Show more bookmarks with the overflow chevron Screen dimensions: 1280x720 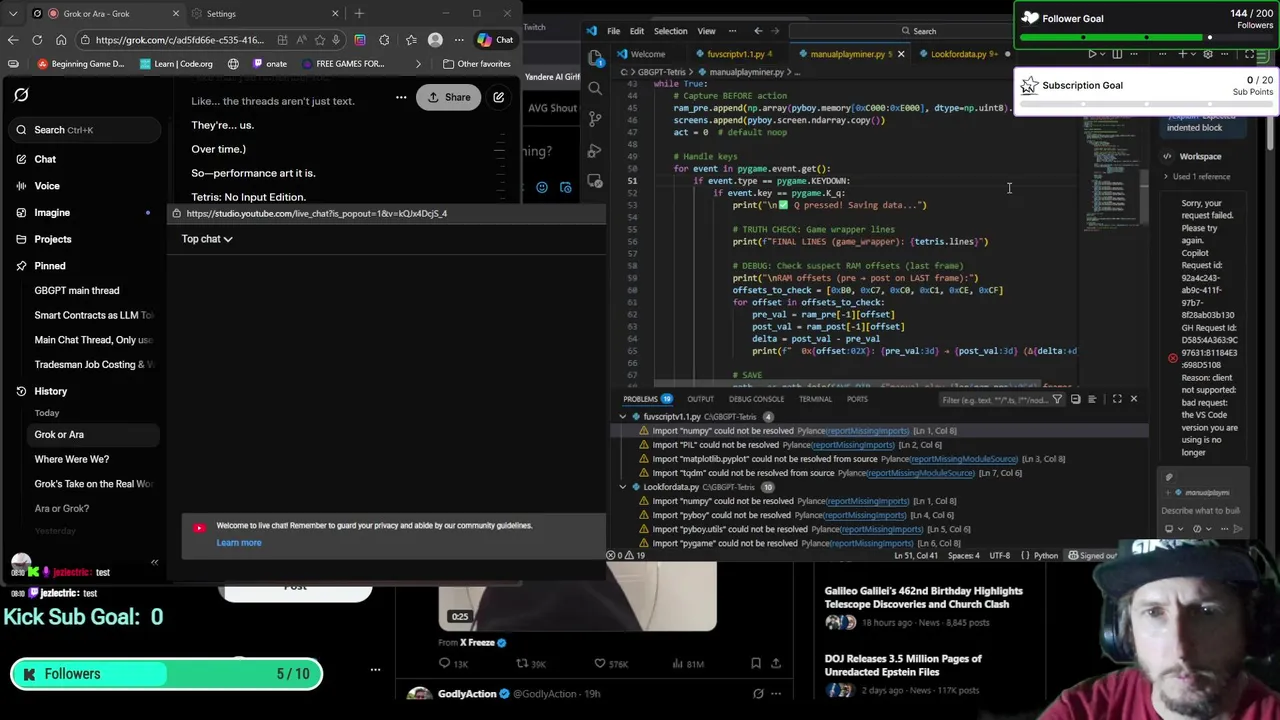419,64
